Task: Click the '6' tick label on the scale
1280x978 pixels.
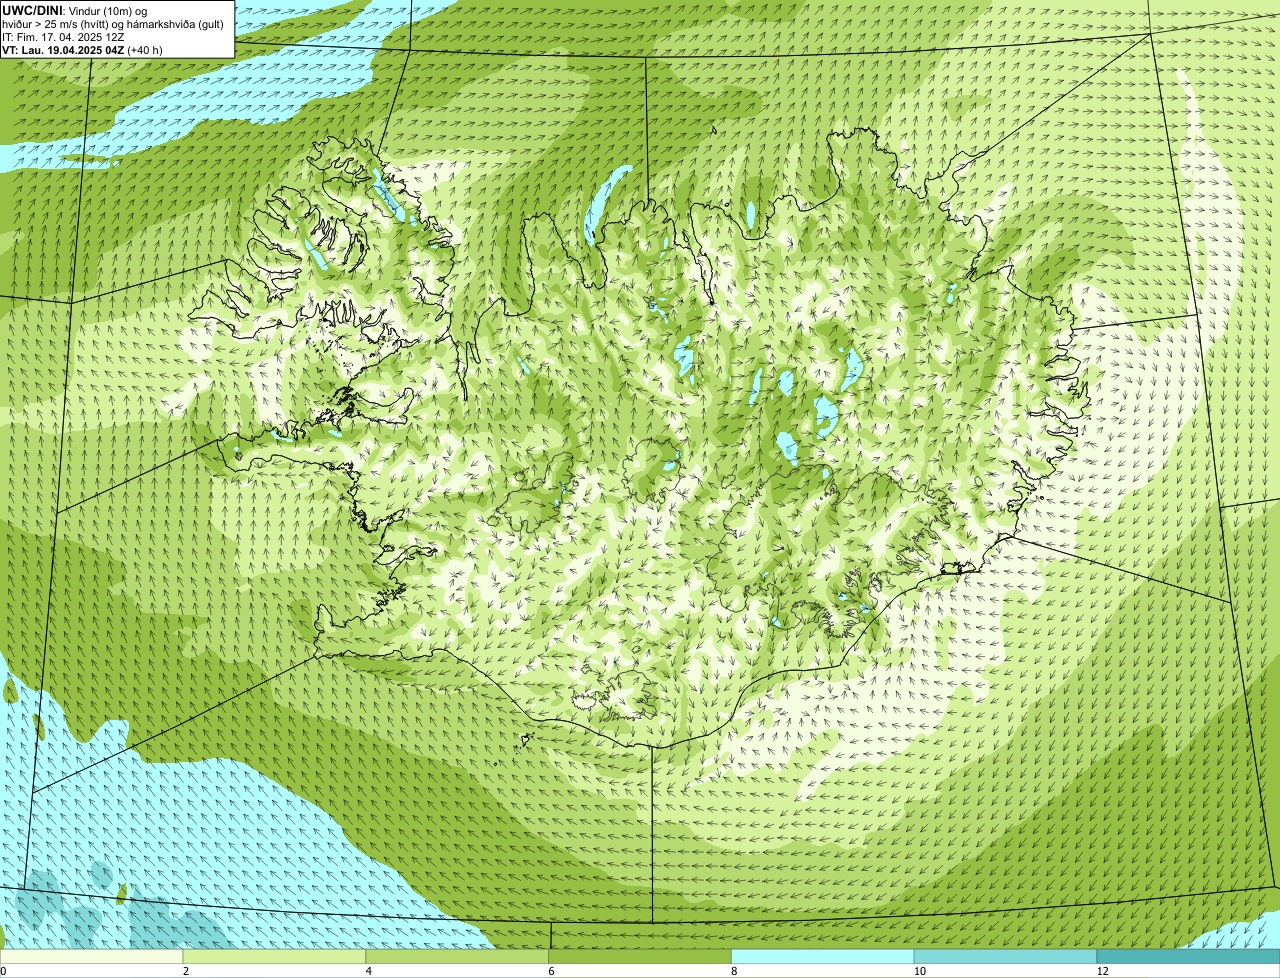Action: (x=551, y=971)
